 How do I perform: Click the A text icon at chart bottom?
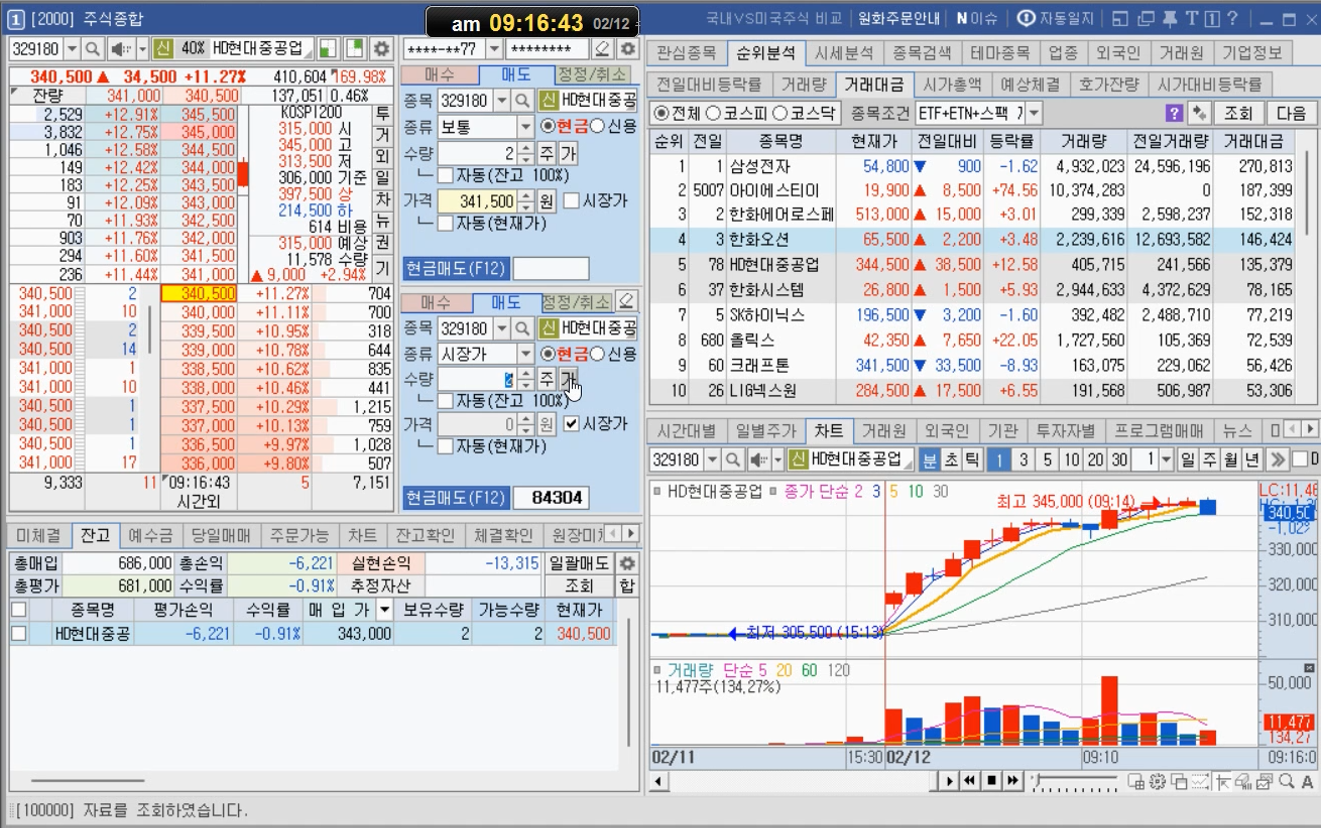pos(1307,781)
